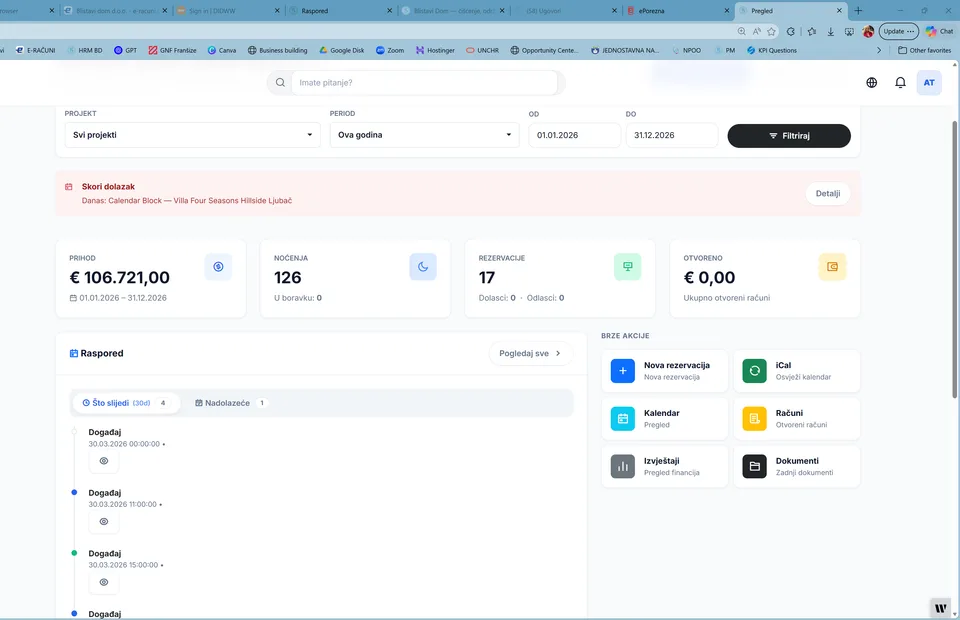
Task: Click the globe language icon
Action: tap(872, 83)
